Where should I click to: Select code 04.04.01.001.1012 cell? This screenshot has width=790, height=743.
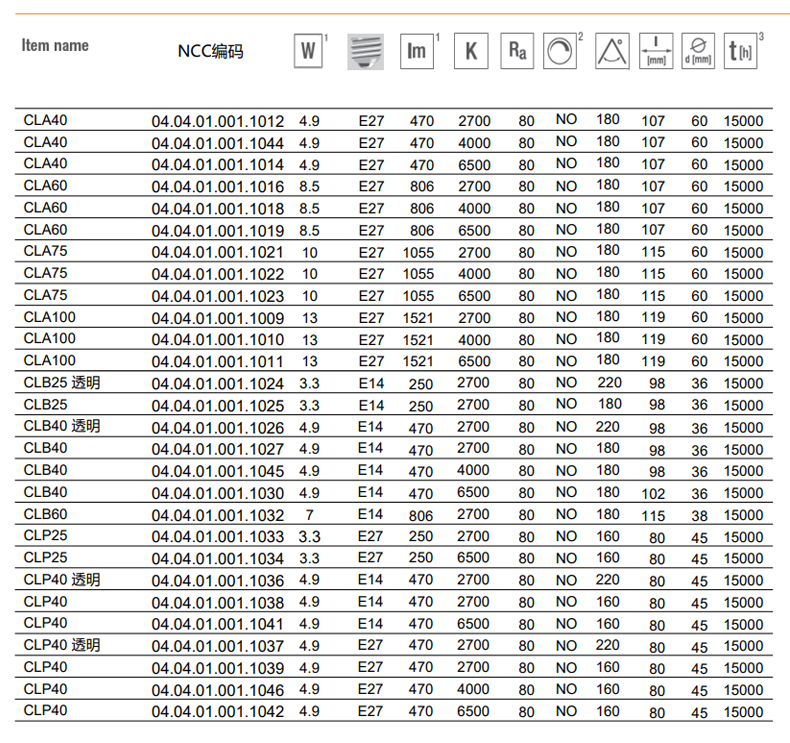(x=217, y=121)
